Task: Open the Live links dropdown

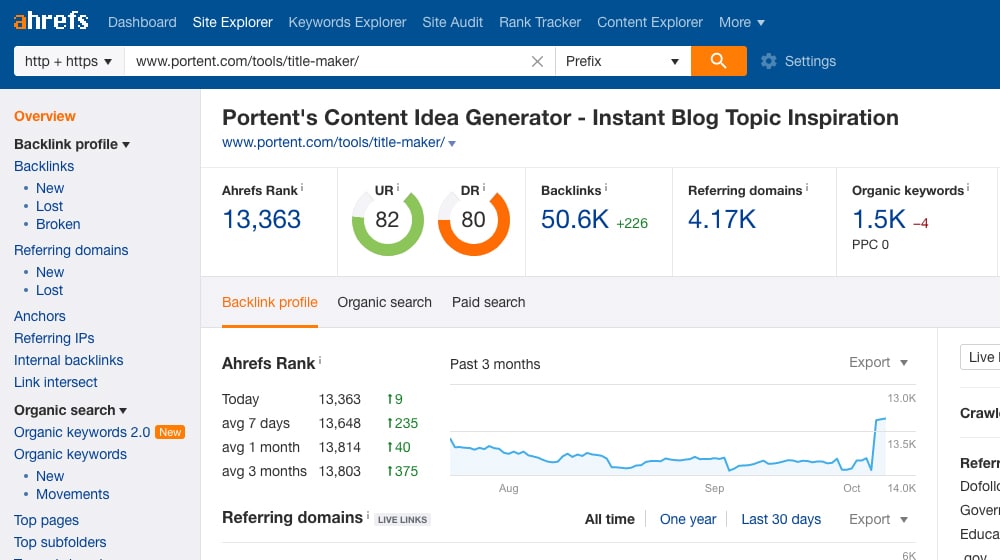Action: point(980,357)
